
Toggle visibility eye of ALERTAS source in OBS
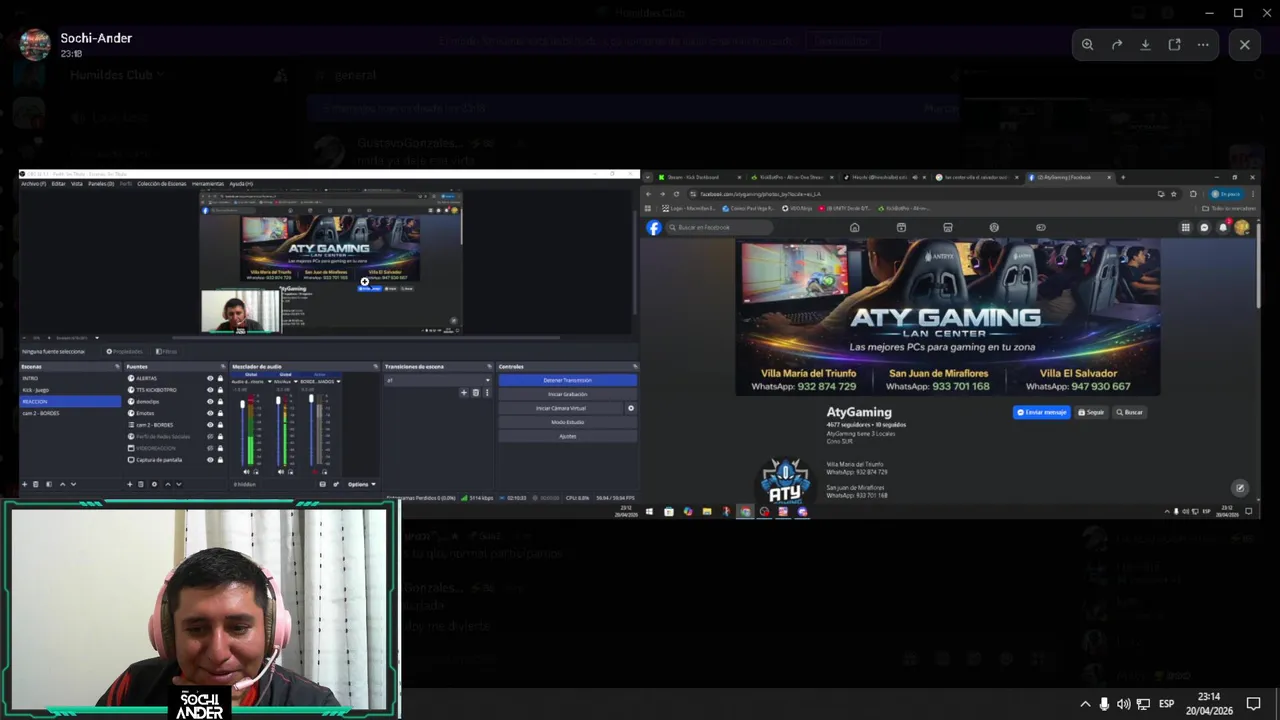point(210,378)
